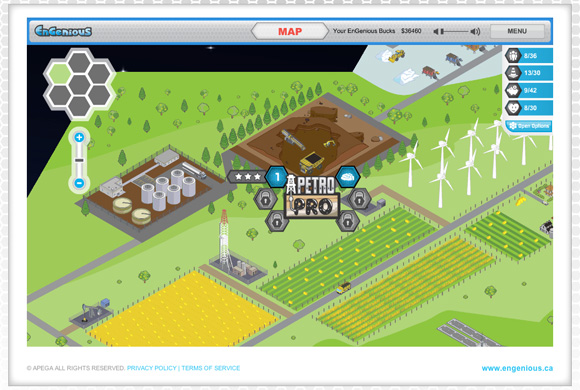Click the traffic cone icon

[x=513, y=73]
